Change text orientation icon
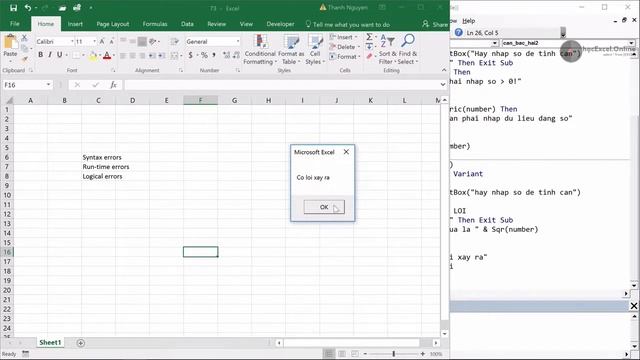Image resolution: width=640 pixels, height=360 pixels. pos(153,41)
